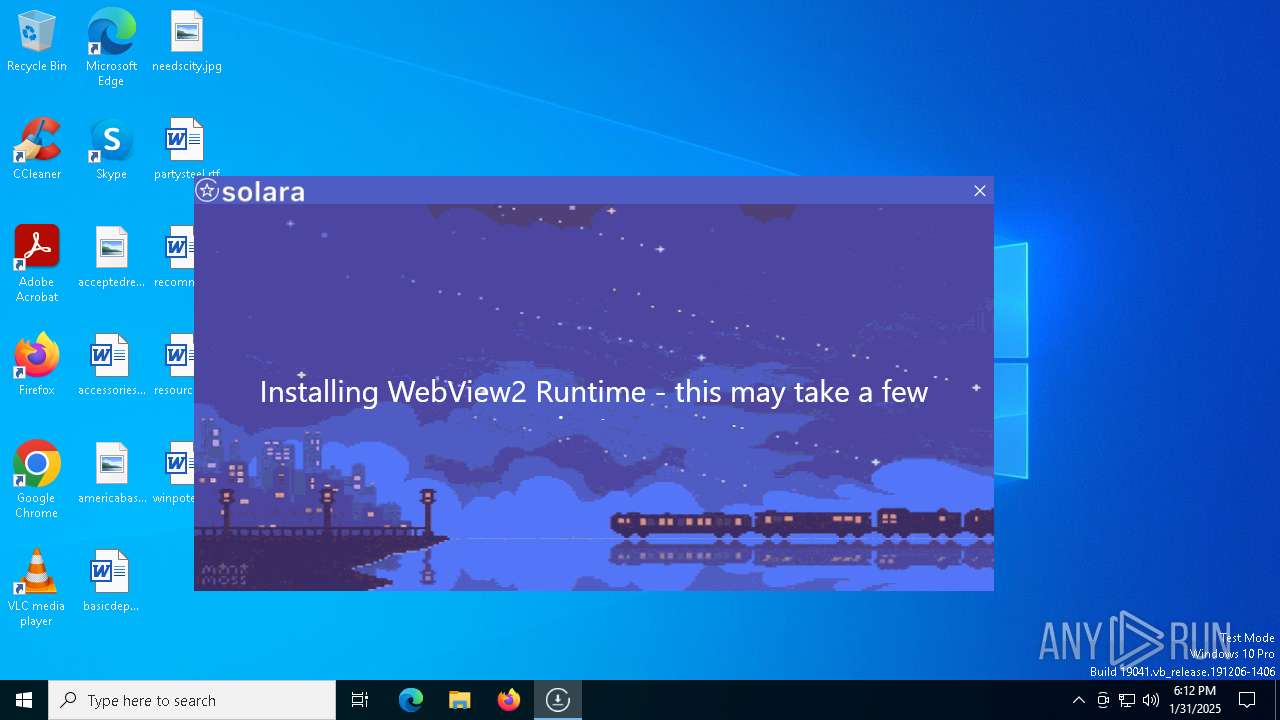Select the Solara installer taskbar icon
Image resolution: width=1280 pixels, height=720 pixels.
click(x=558, y=700)
